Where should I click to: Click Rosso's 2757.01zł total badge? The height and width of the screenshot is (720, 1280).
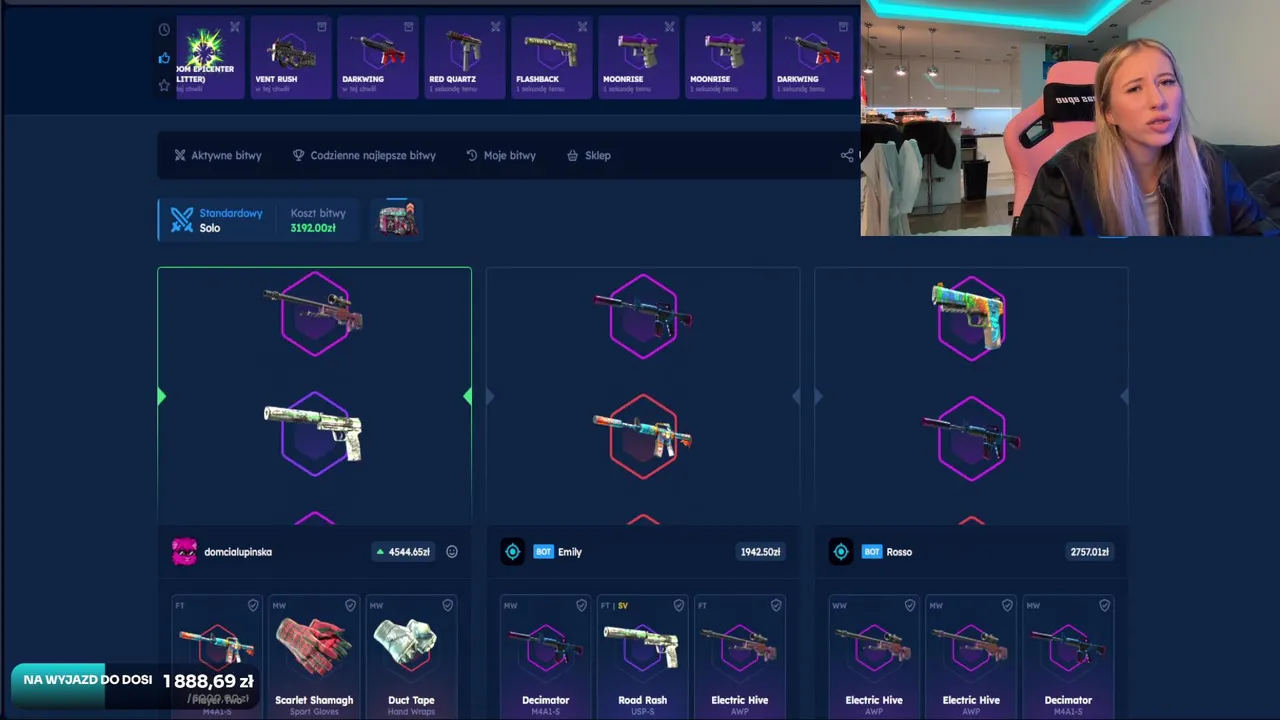(1089, 552)
